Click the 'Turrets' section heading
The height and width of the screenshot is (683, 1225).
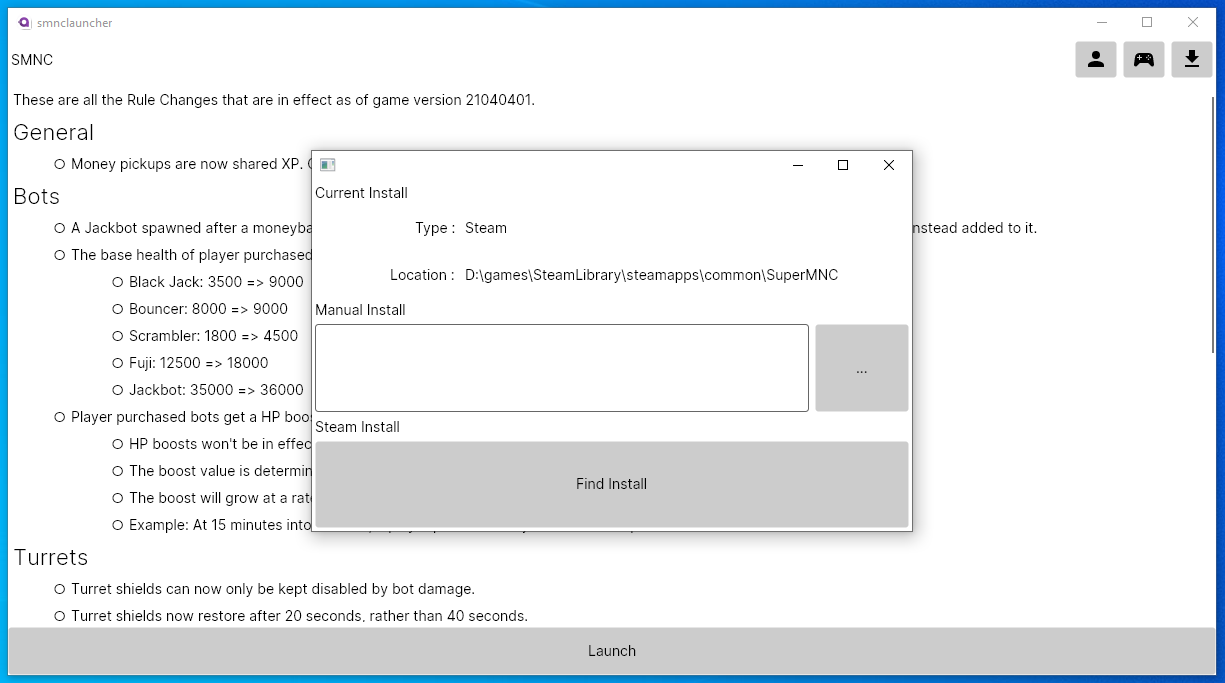point(51,558)
